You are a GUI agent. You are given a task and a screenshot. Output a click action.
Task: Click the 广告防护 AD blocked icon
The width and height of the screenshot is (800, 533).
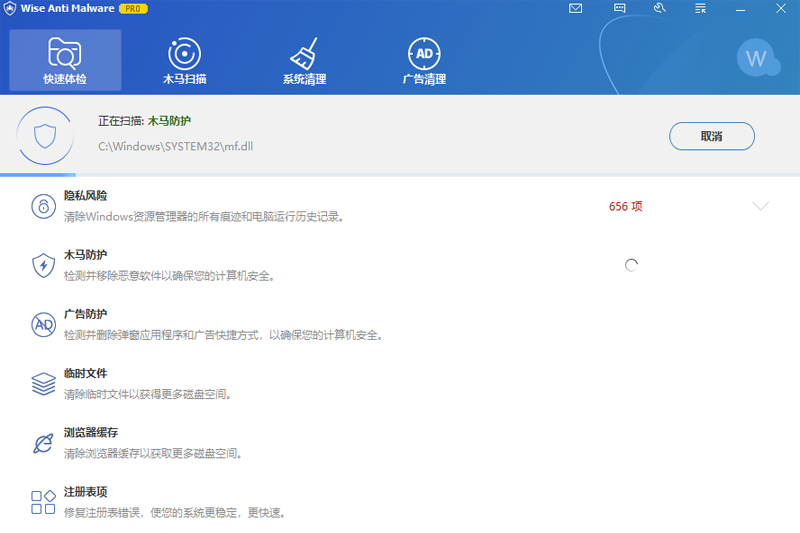pos(43,325)
